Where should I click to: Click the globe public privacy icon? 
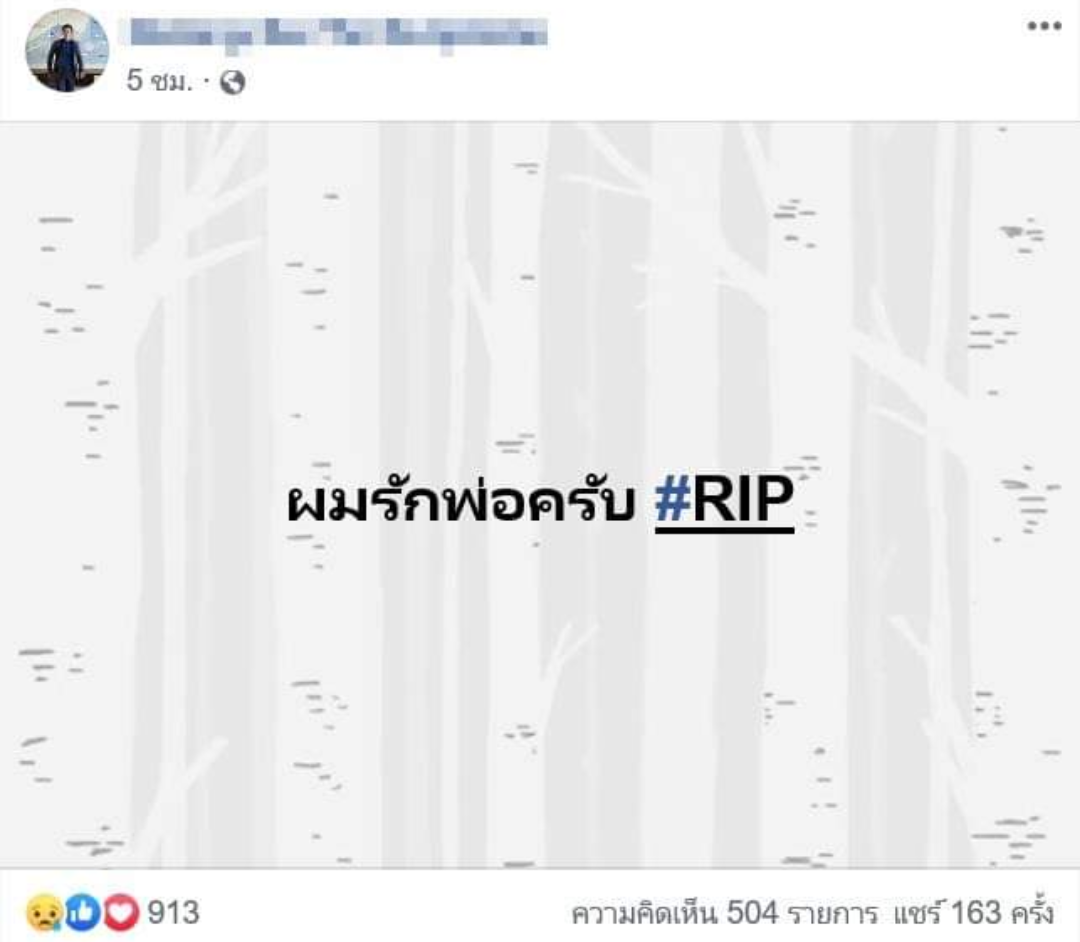[233, 82]
